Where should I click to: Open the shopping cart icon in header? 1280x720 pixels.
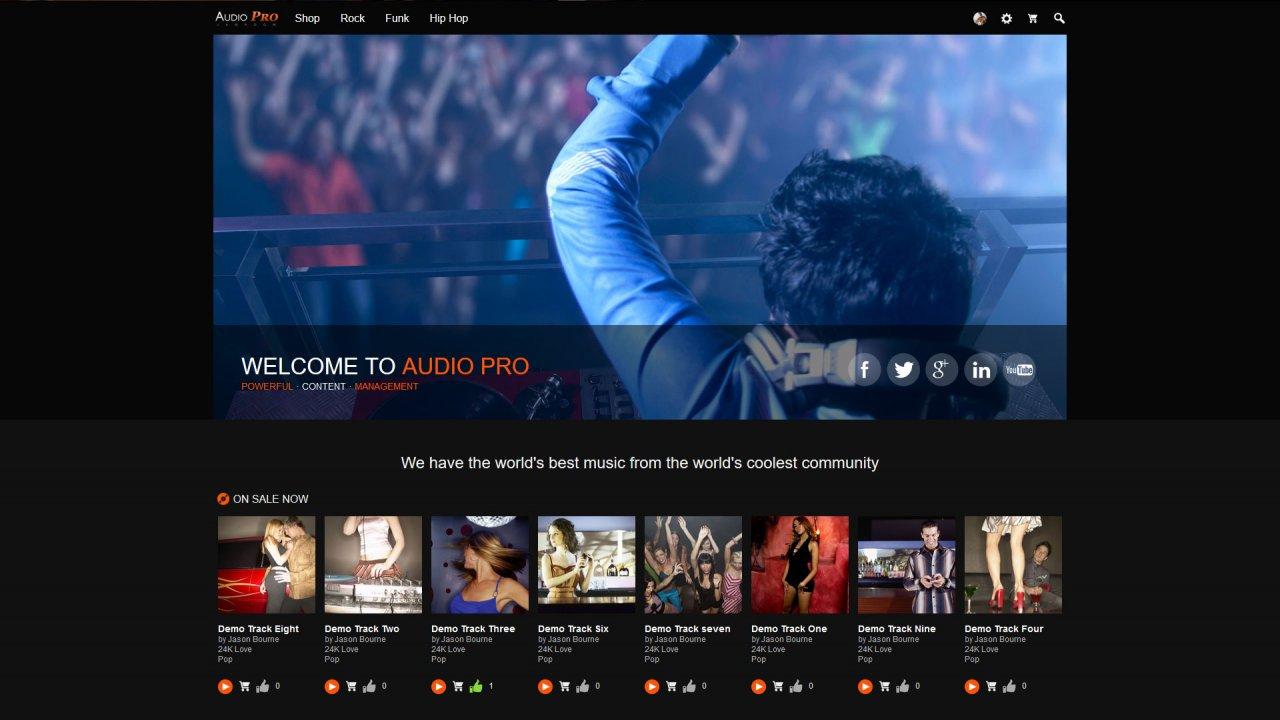tap(1033, 18)
